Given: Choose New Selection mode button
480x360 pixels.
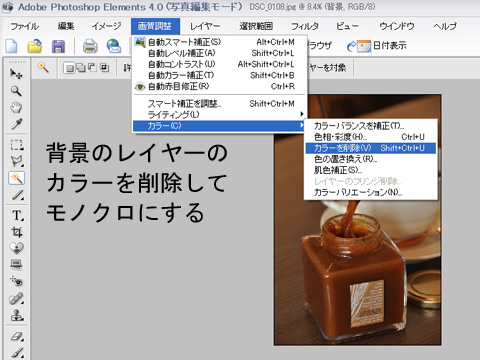Looking at the screenshot, I should tap(69, 68).
